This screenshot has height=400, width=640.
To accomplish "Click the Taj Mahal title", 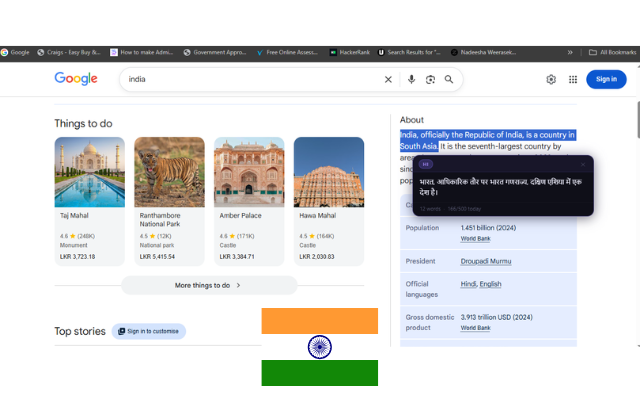I will [74, 216].
